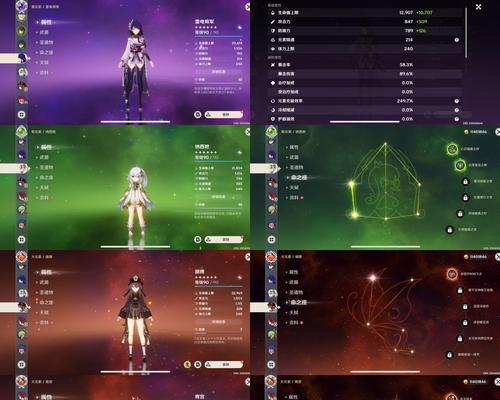Close the Hu Tao attribute screen
This screenshot has width=500, height=400.
tap(248, 257)
